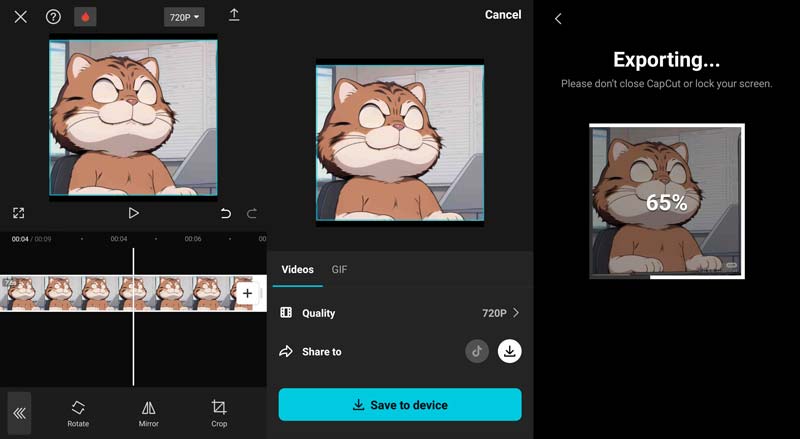Select the Crop tool
The width and height of the screenshot is (800, 439).
click(219, 413)
